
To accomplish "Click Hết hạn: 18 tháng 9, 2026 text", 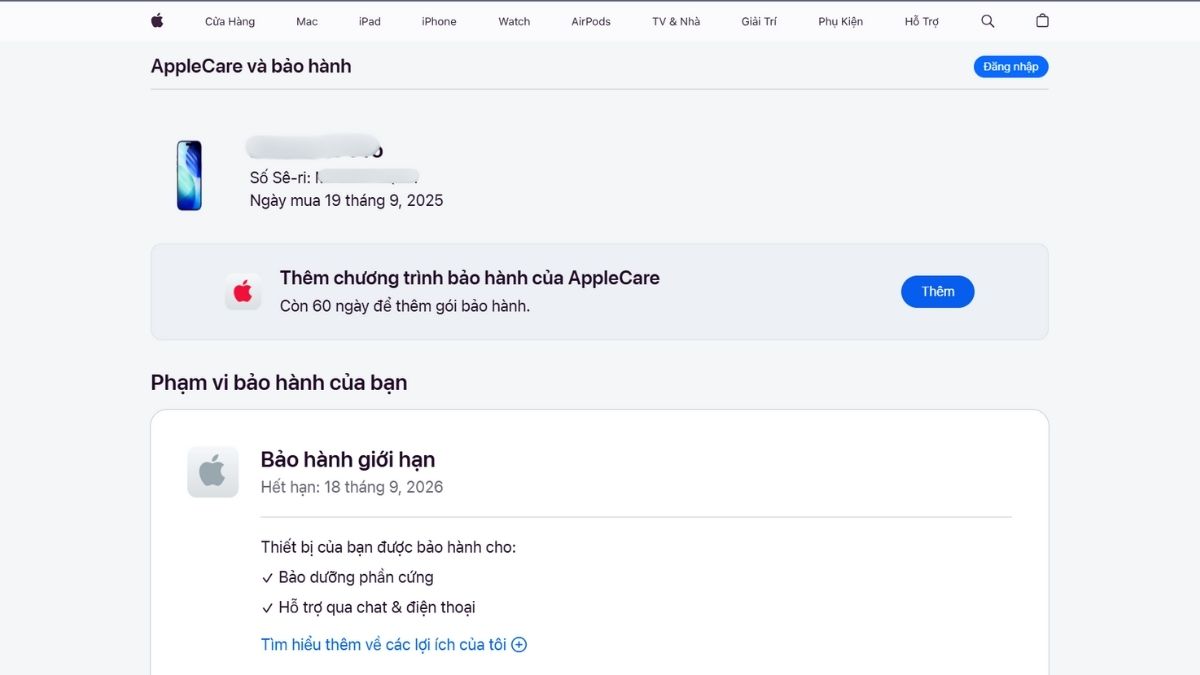I will click(352, 488).
